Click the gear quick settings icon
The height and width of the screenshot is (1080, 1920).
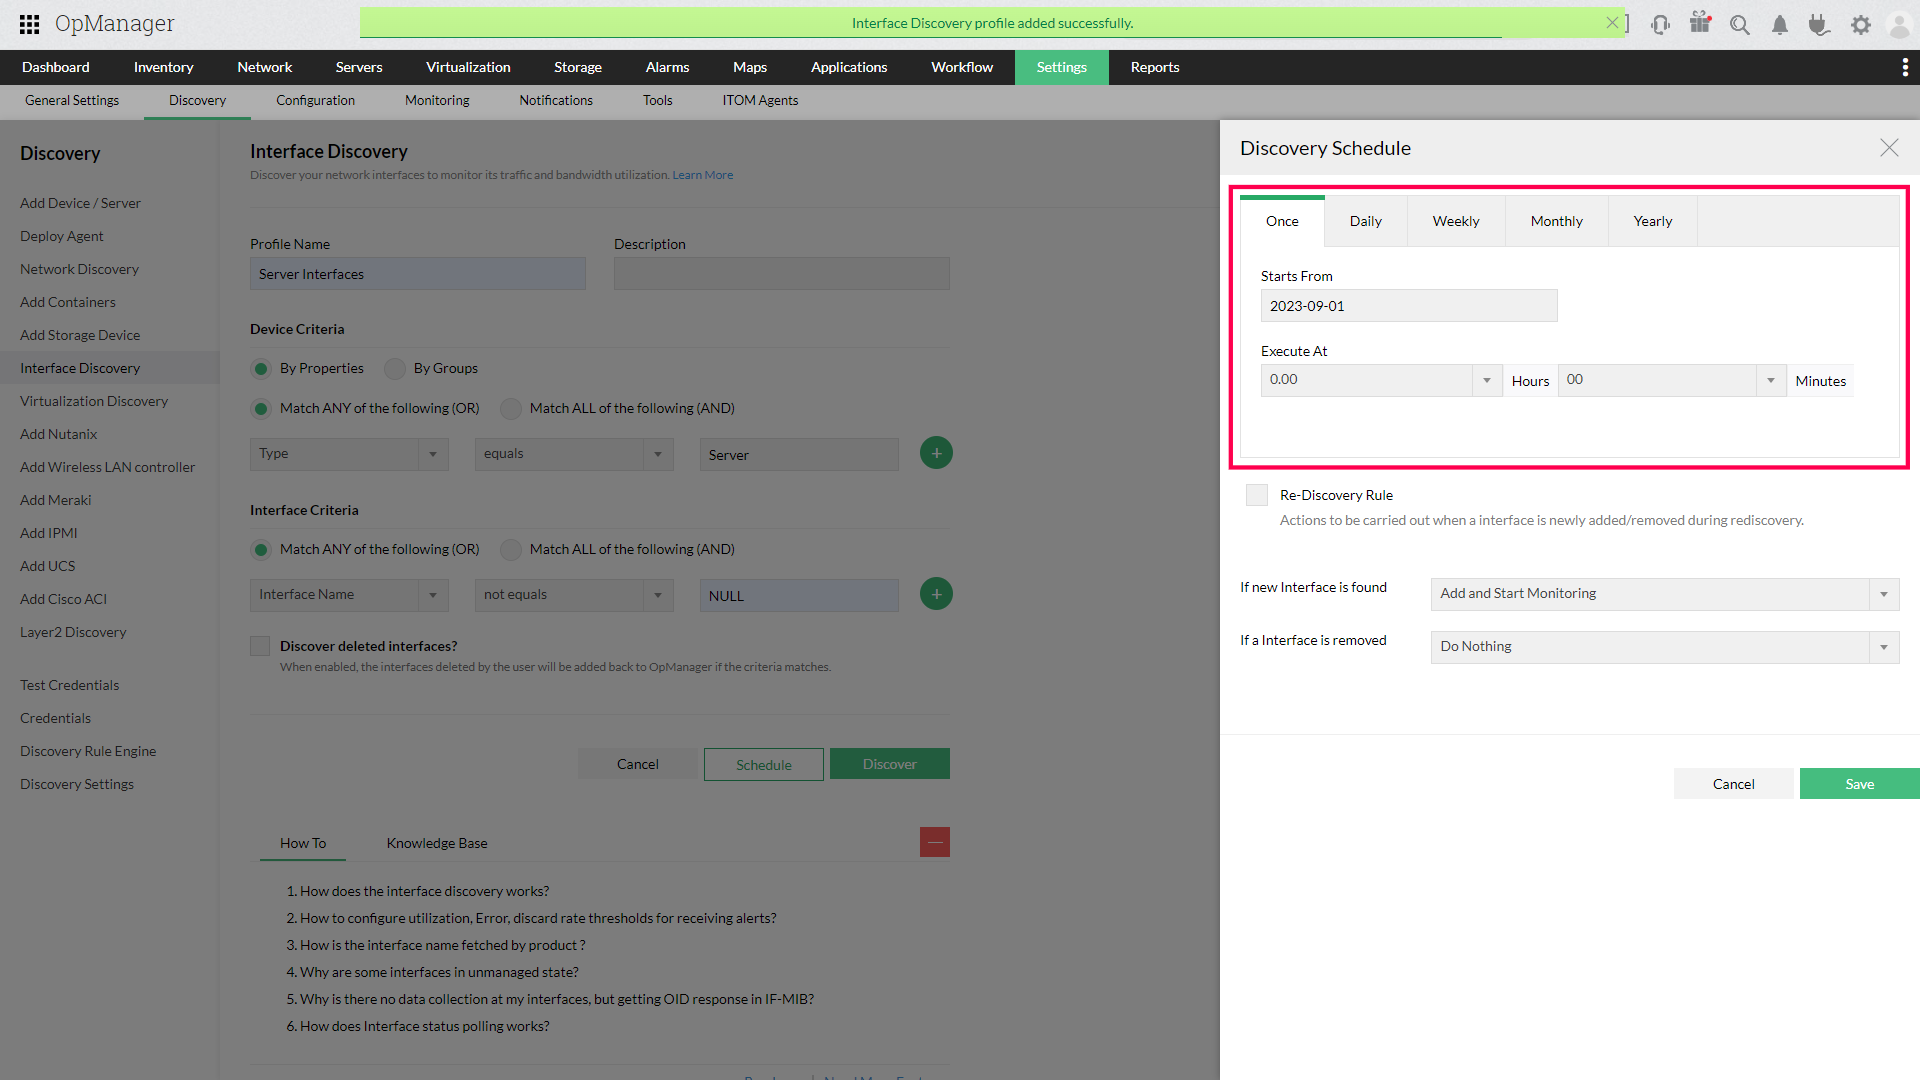point(1860,25)
